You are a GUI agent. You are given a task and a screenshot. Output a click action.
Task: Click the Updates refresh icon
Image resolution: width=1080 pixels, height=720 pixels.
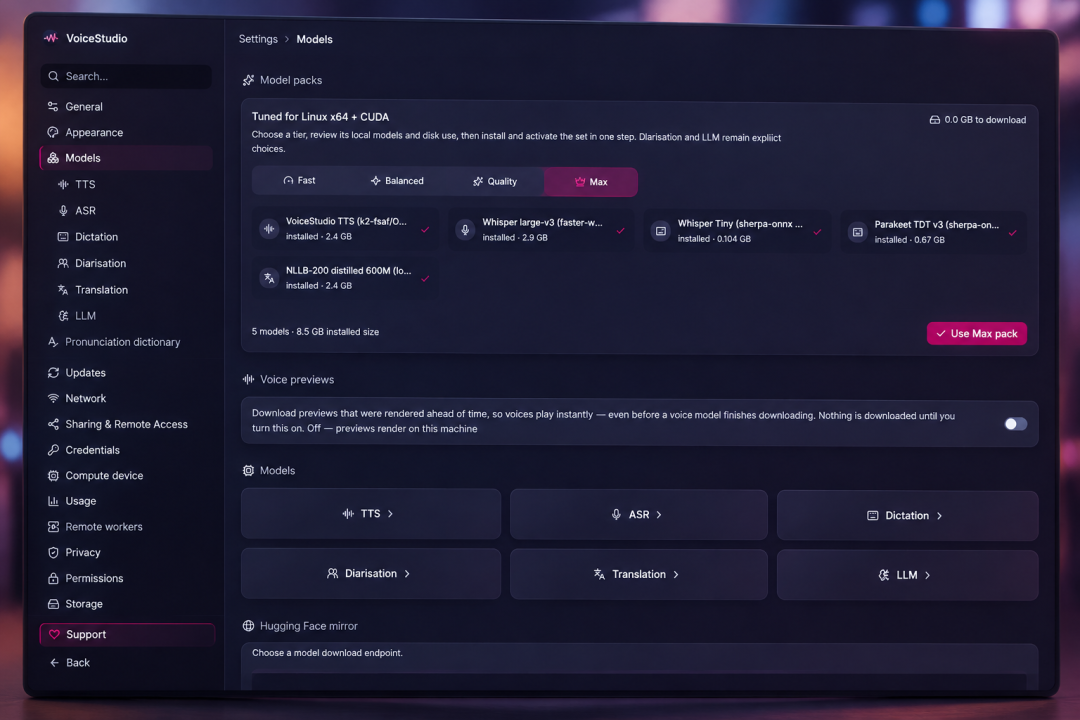(x=53, y=373)
